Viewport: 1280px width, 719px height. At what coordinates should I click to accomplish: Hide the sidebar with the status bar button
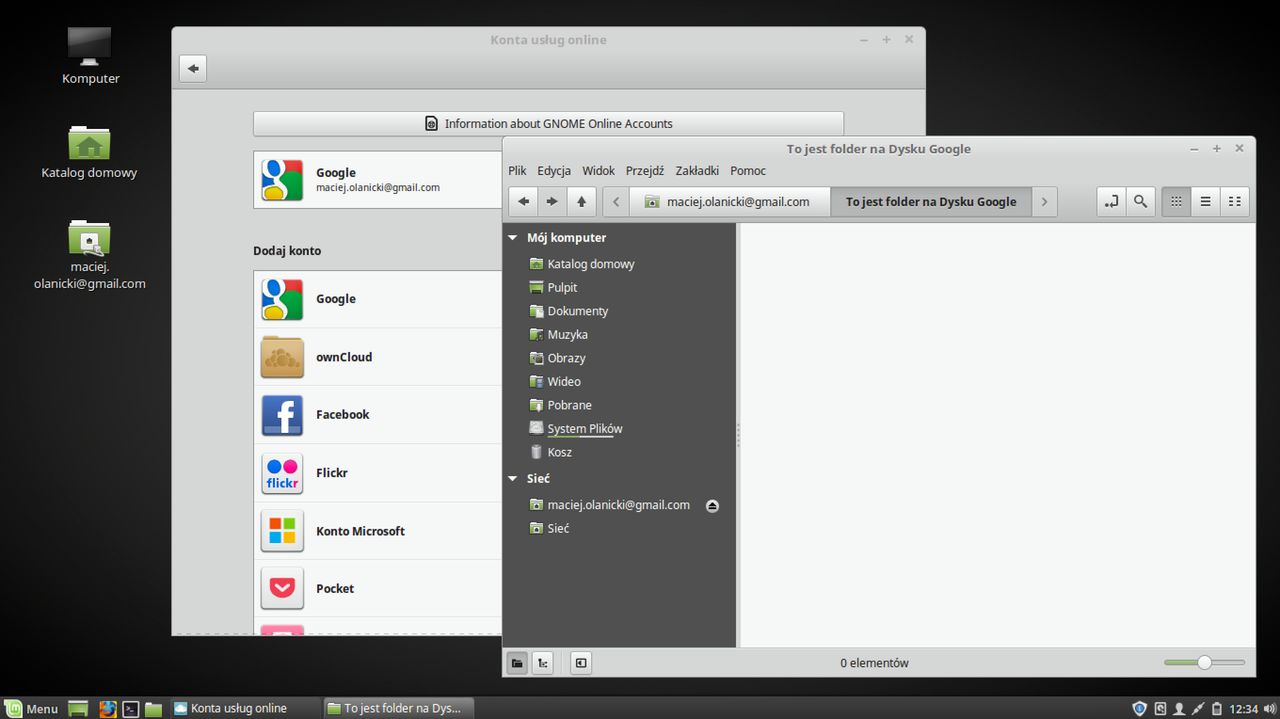(x=581, y=662)
